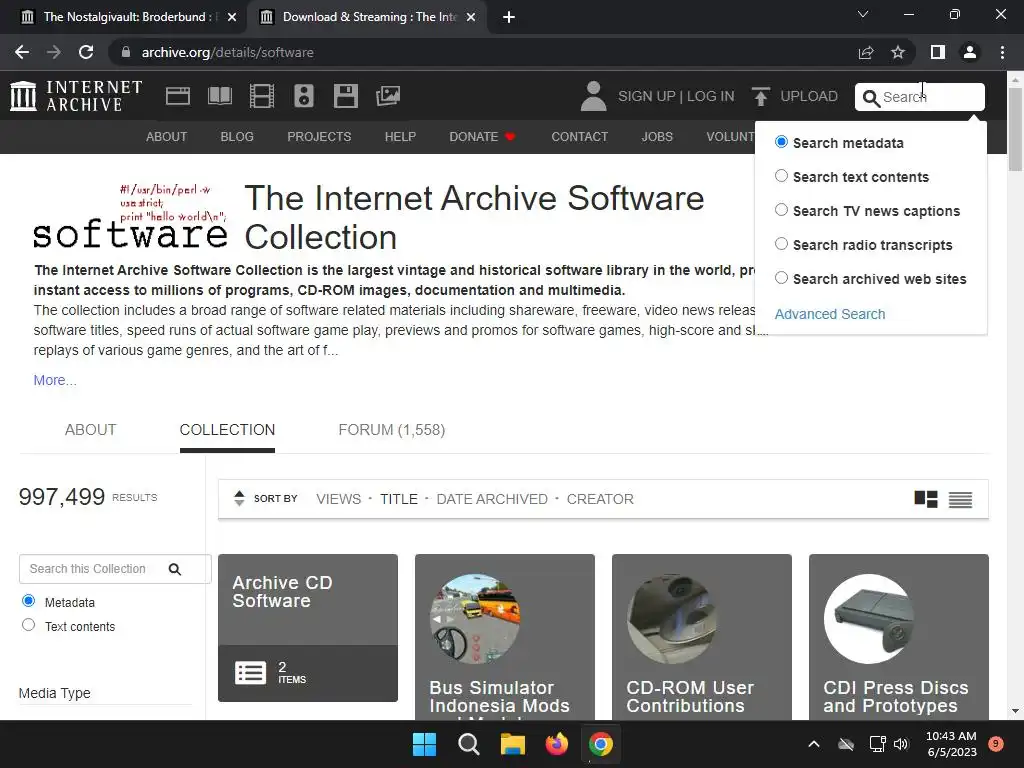This screenshot has width=1024, height=768.
Task: Open Windows taskbar search
Action: click(x=468, y=744)
